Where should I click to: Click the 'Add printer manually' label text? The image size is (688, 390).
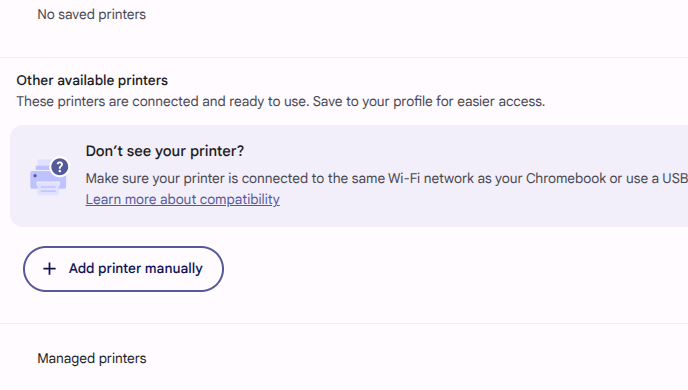136,268
